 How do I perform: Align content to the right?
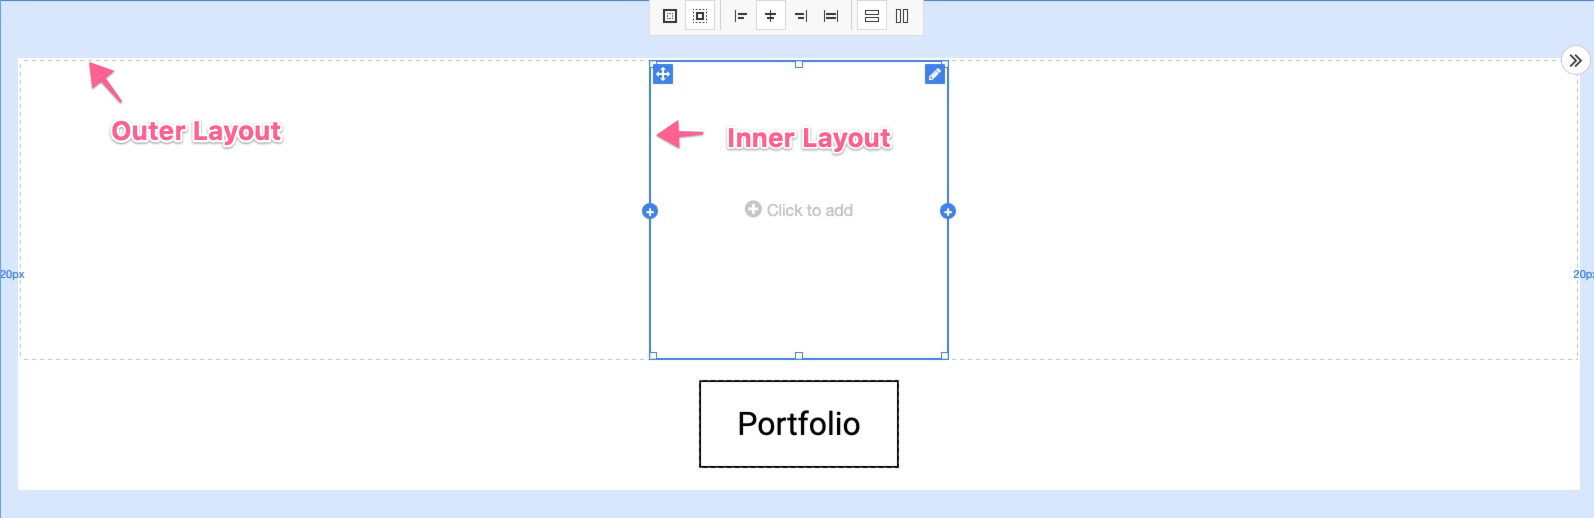pyautogui.click(x=801, y=16)
